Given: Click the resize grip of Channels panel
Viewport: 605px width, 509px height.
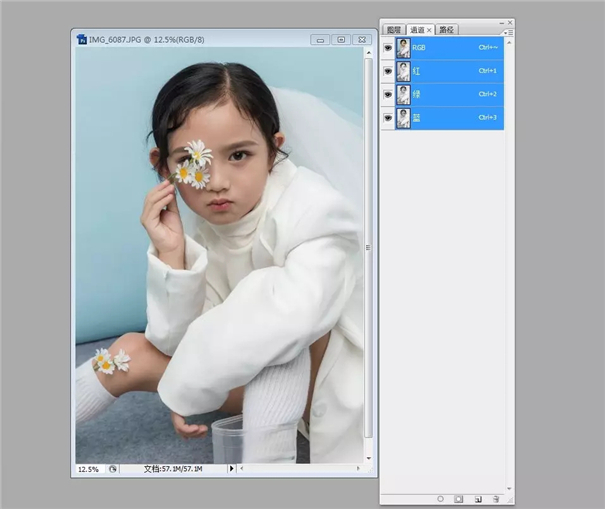Looking at the screenshot, I should 510,501.
